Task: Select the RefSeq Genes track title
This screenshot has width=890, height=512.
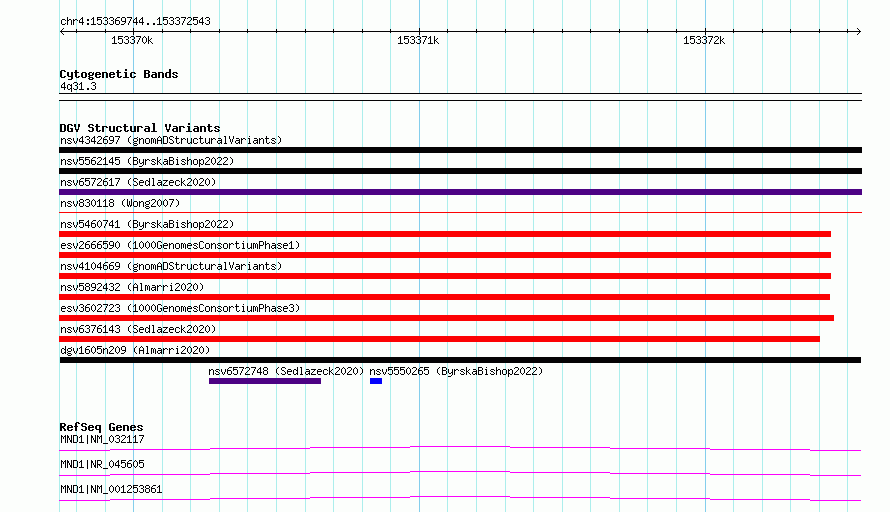Action: [102, 427]
